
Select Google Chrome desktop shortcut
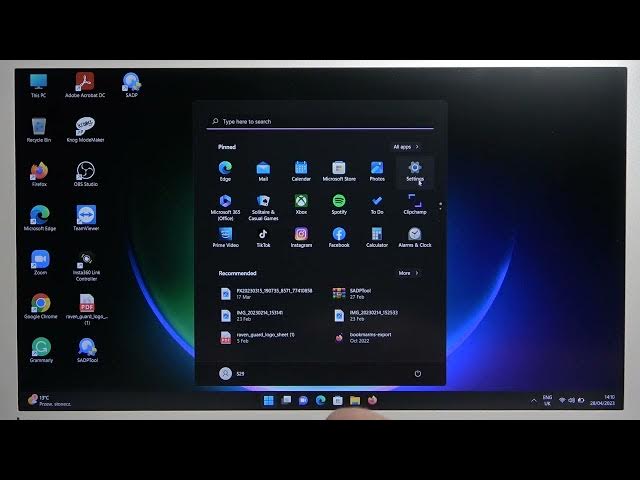pyautogui.click(x=40, y=307)
